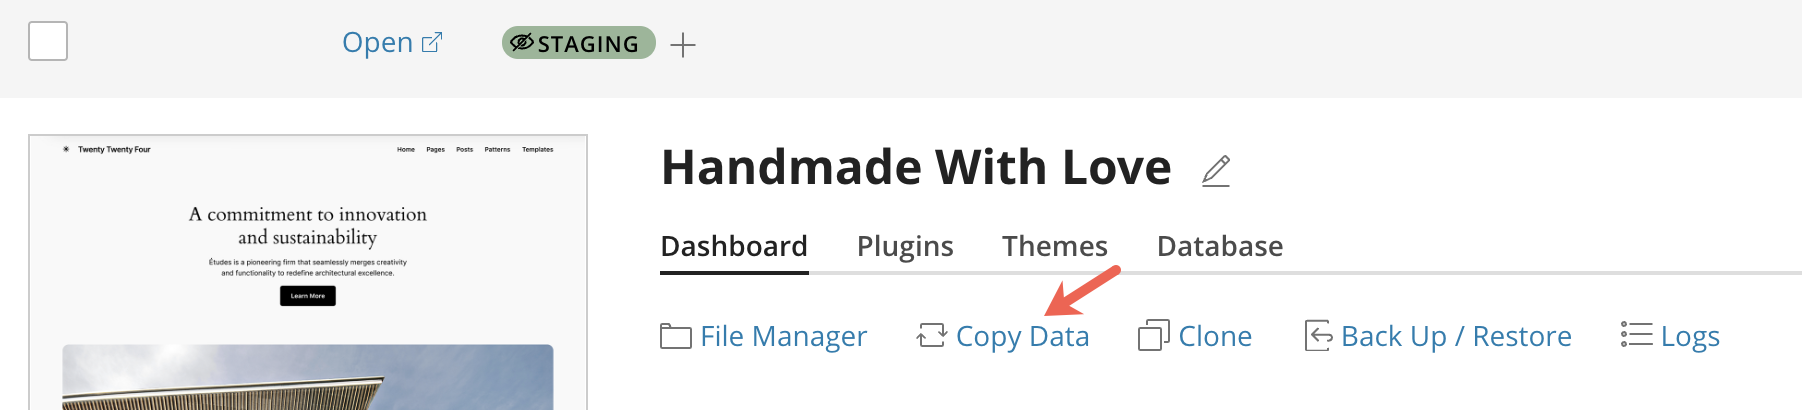
Task: Click the pencil icon to rename site
Action: [1216, 171]
